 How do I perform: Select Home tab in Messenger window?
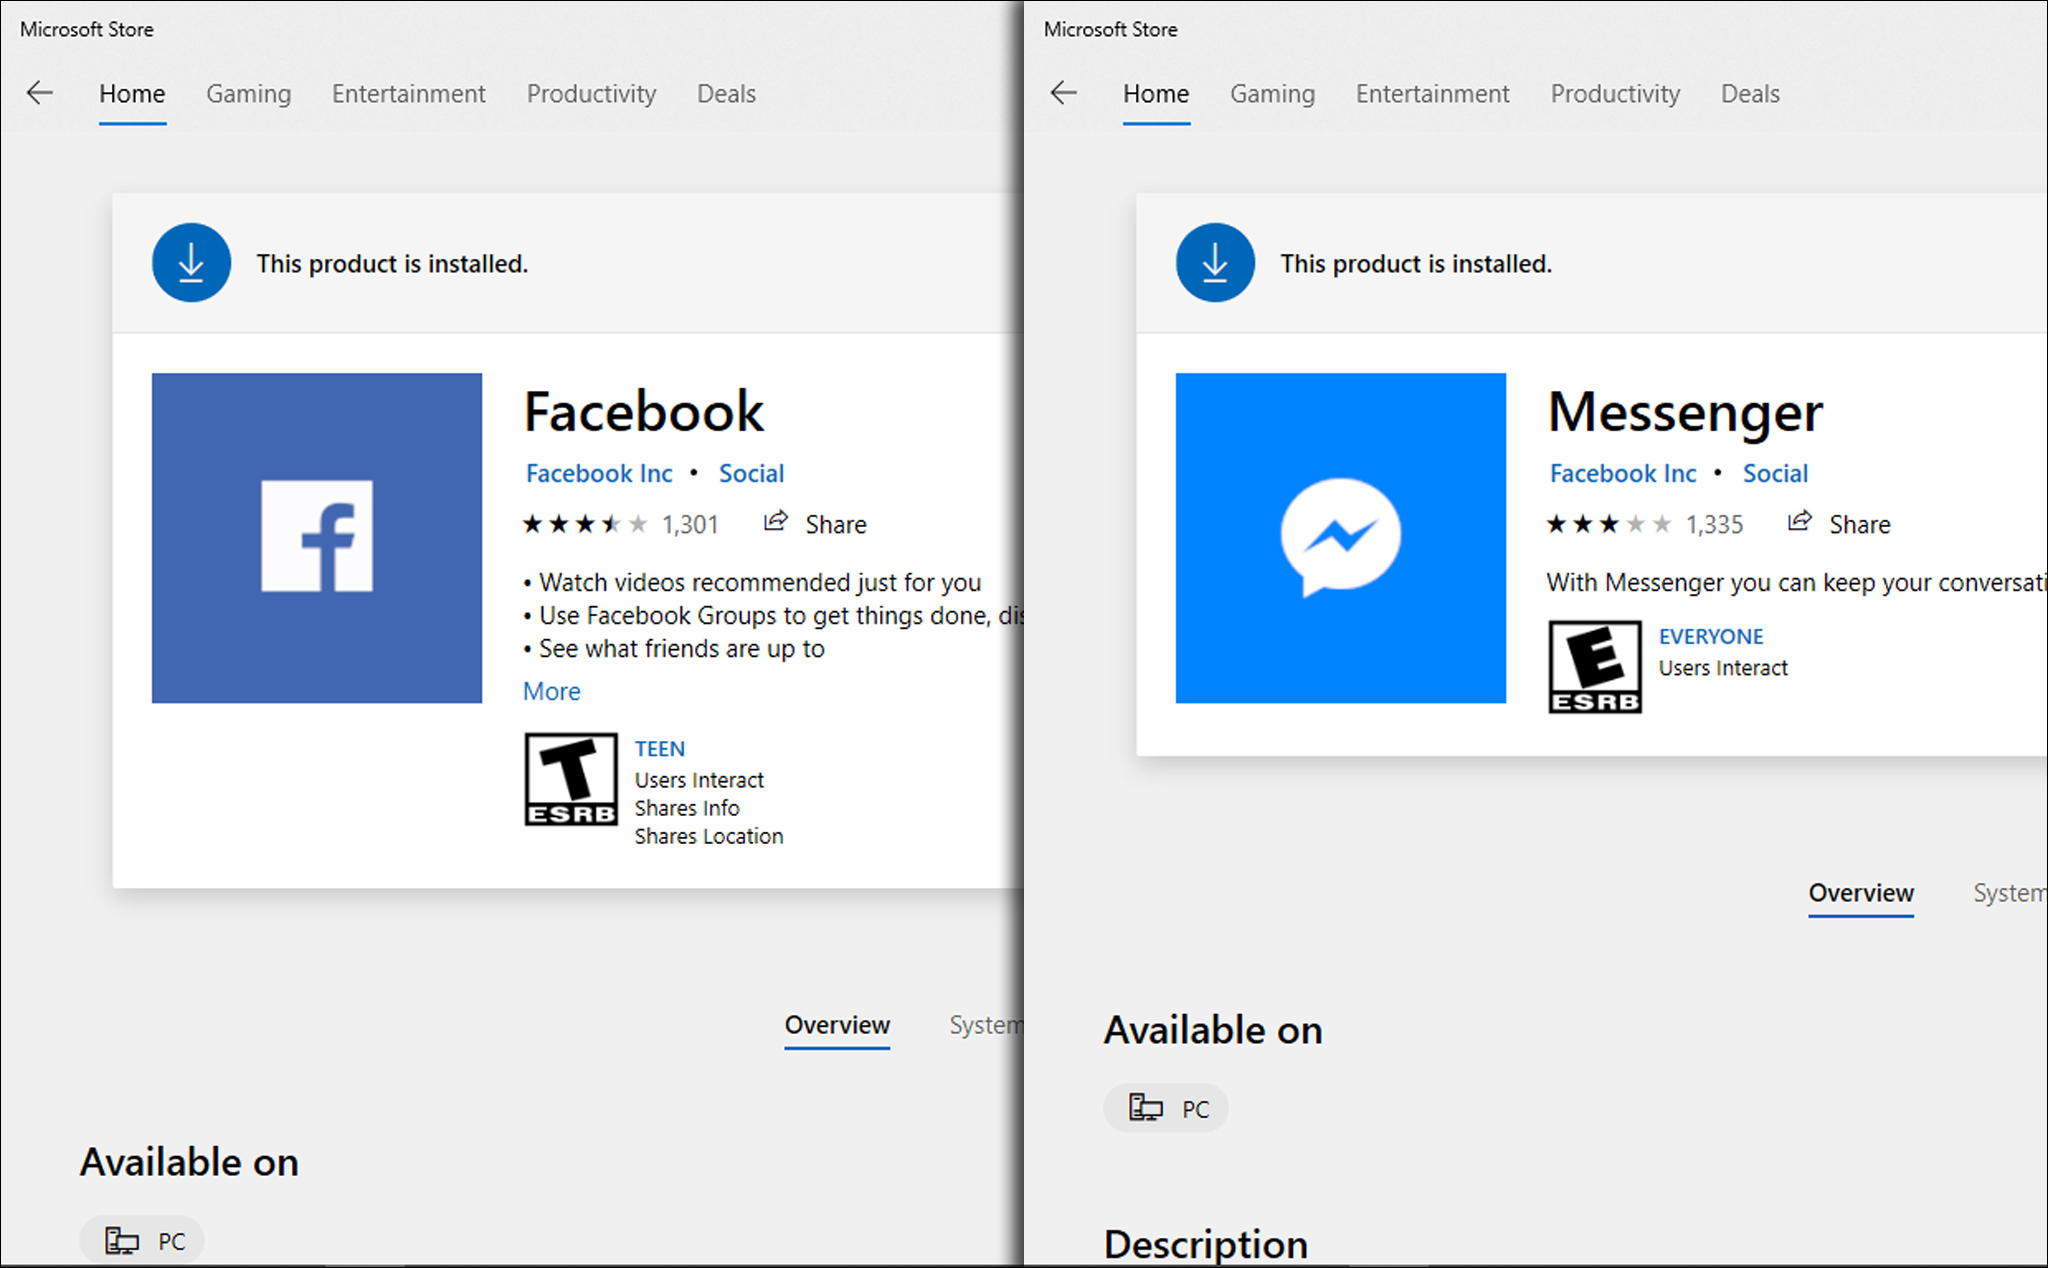click(1156, 94)
